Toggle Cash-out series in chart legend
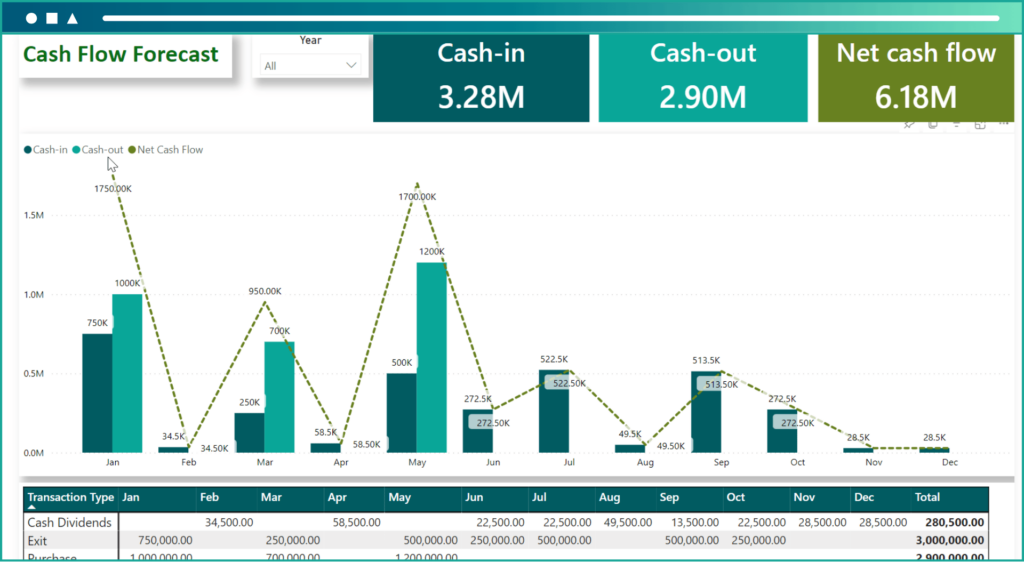Screen dimensions: 1024x562 pyautogui.click(x=98, y=150)
